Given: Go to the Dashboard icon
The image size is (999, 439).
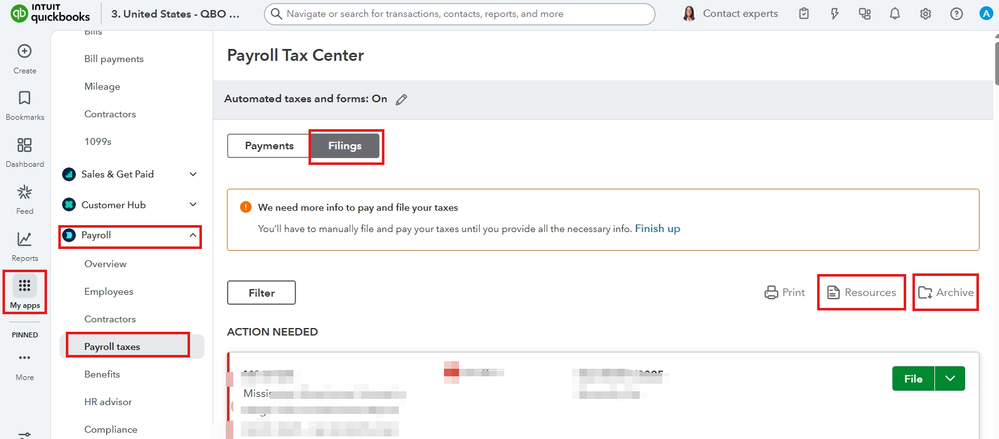Looking at the screenshot, I should point(24,145).
